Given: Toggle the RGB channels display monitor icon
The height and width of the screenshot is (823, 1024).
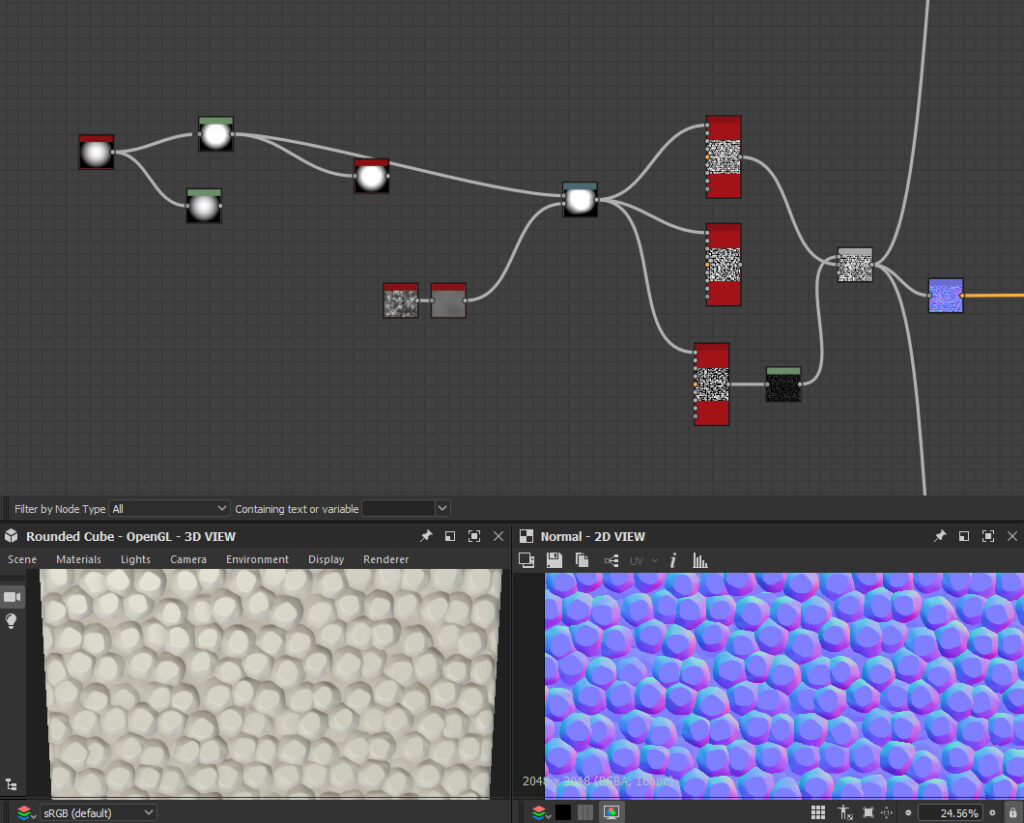Looking at the screenshot, I should pyautogui.click(x=611, y=813).
